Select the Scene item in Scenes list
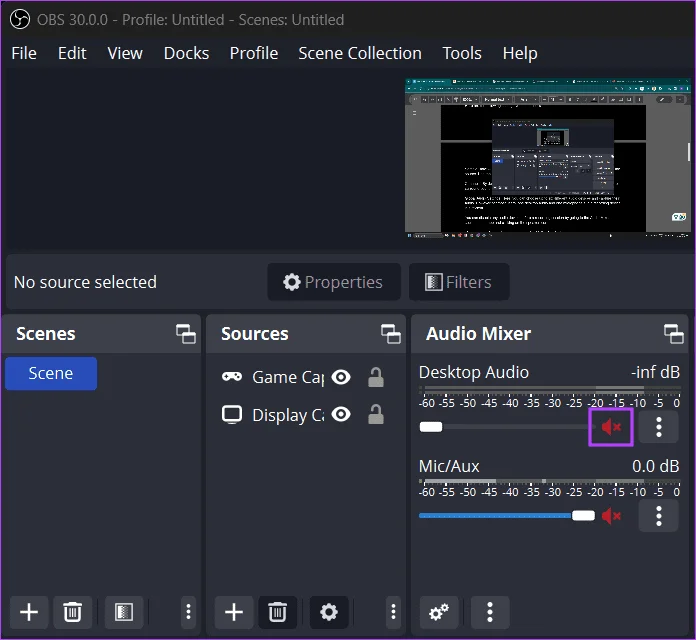Viewport: 696px width, 640px height. [x=51, y=373]
